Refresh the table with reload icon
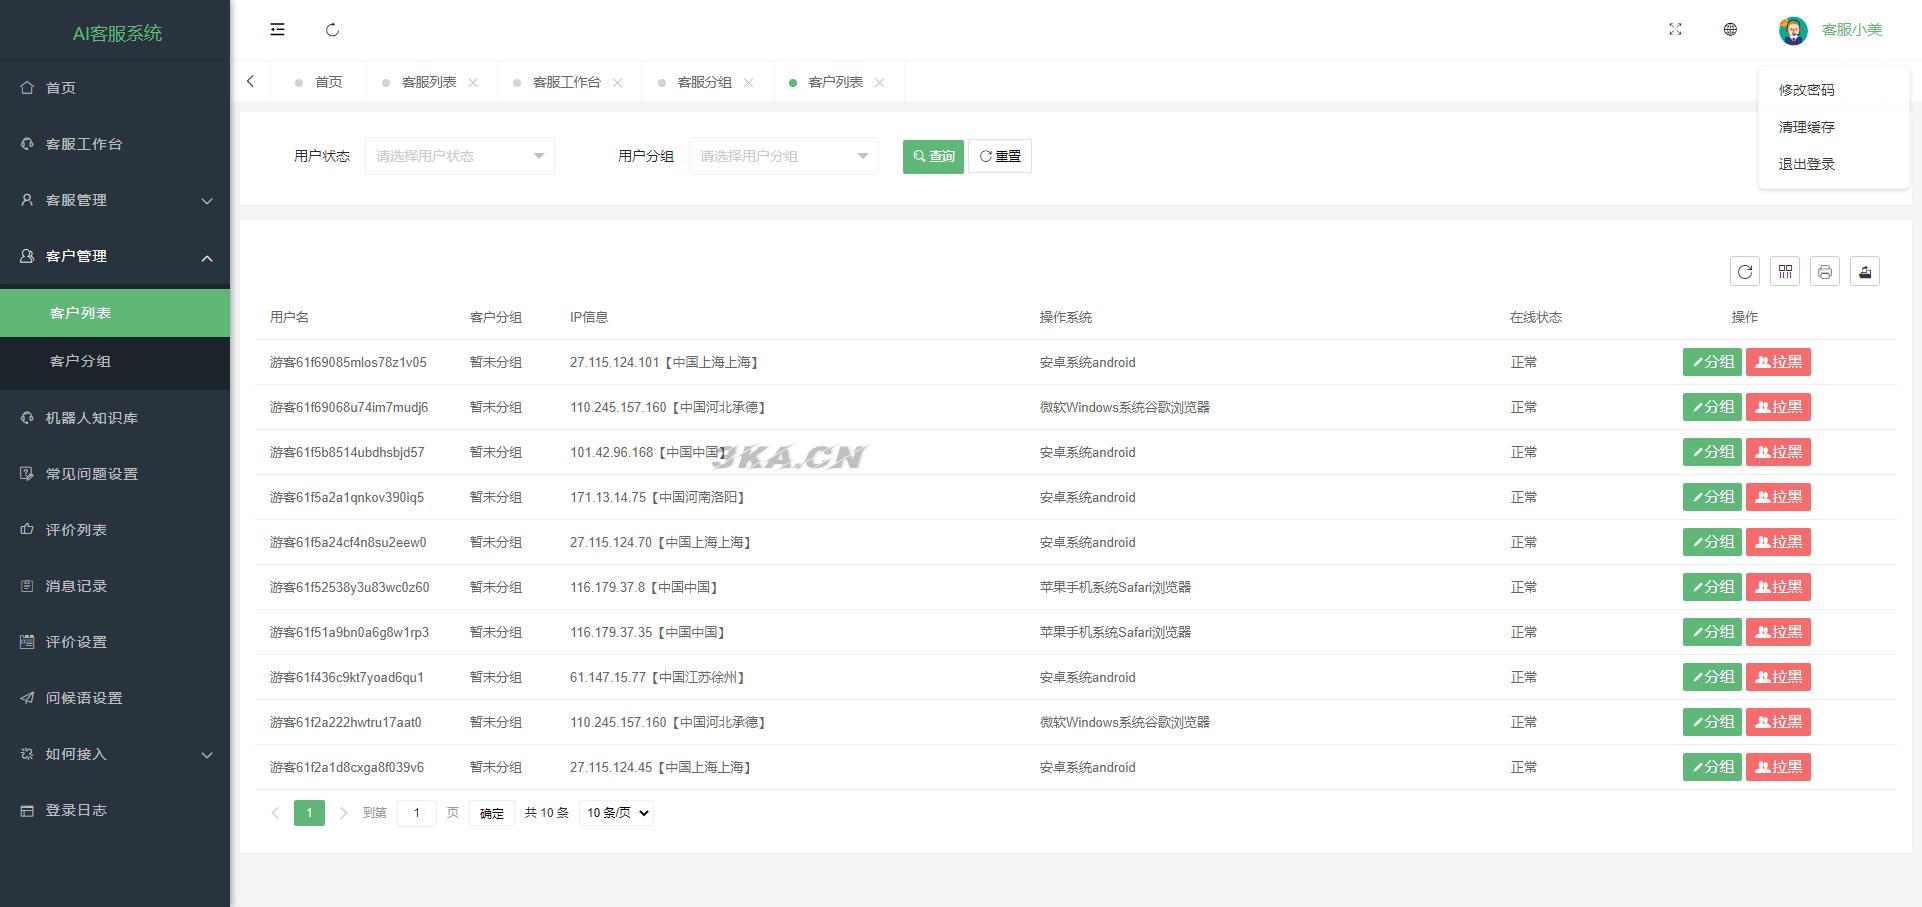Screen dimensions: 1922x907 (x=1744, y=272)
